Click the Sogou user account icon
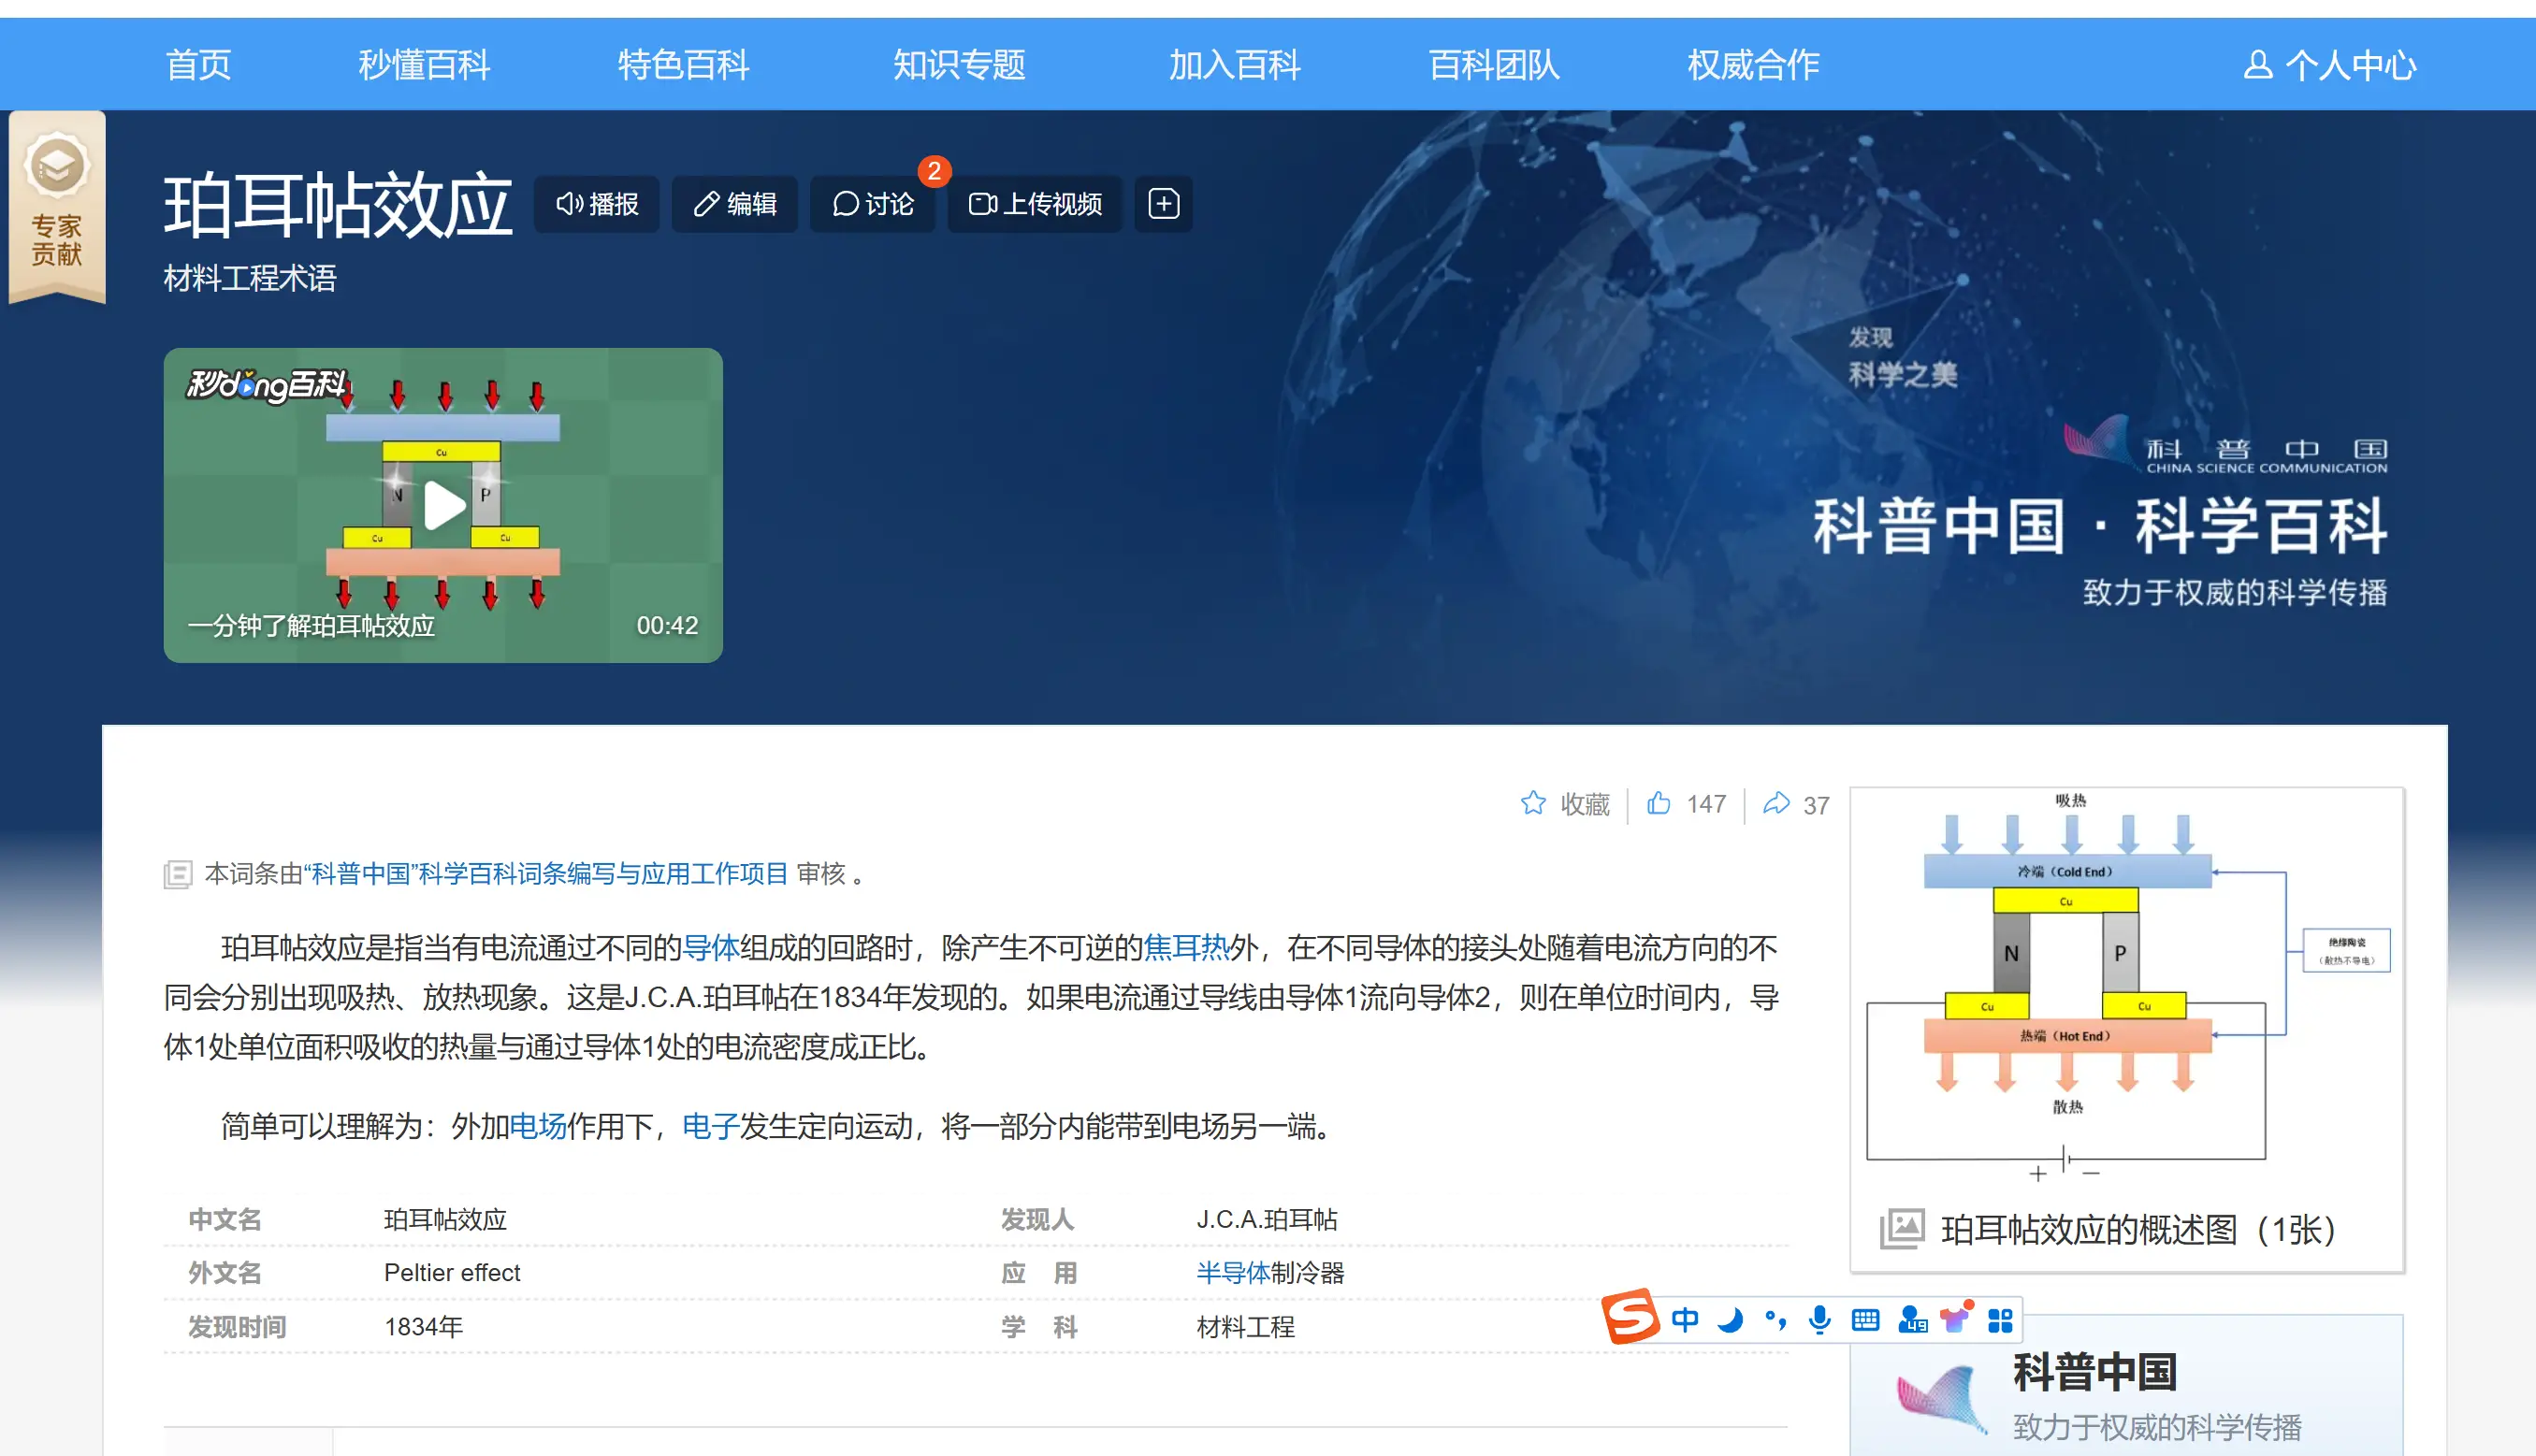 1912,1320
